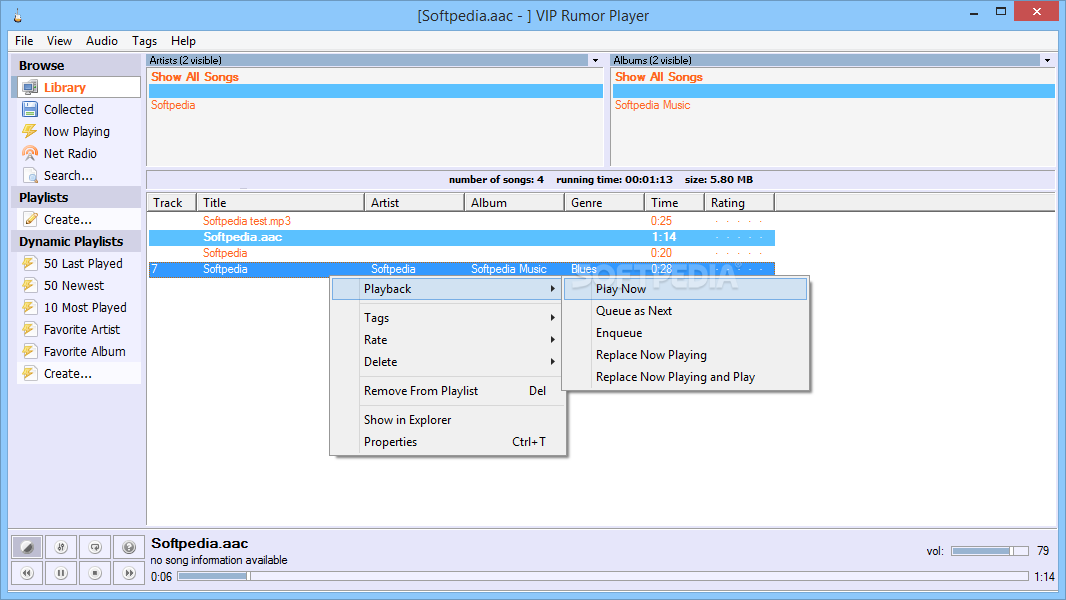Choose Replace Now Playing and Play
The image size is (1066, 600).
tap(685, 377)
